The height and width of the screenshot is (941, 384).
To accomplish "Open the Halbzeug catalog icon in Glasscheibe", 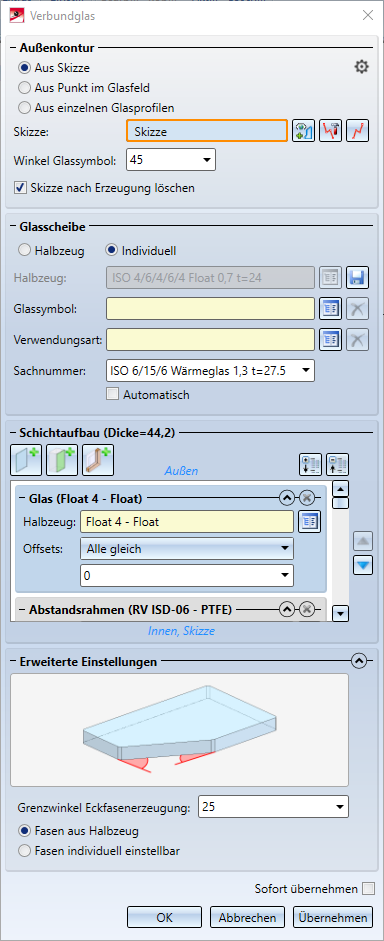I will pyautogui.click(x=330, y=278).
